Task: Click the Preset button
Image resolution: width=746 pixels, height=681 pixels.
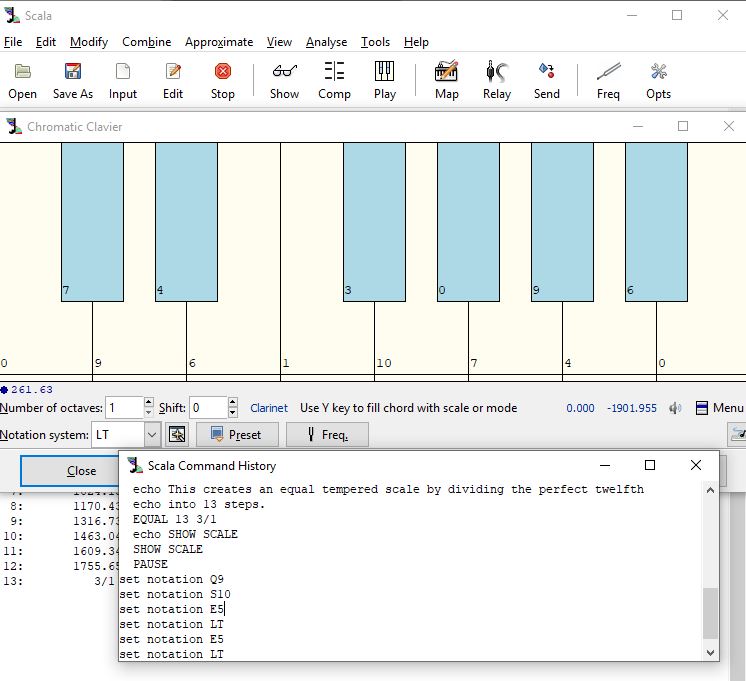Action: [236, 435]
